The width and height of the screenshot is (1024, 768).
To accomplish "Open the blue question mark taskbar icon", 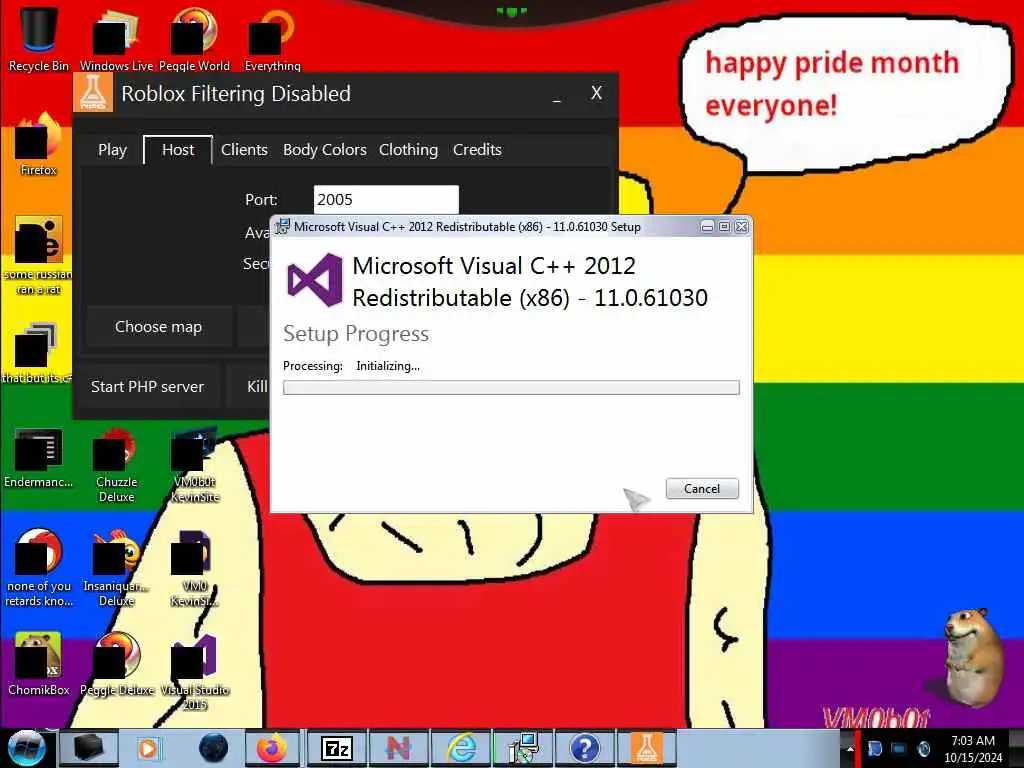I will click(x=584, y=748).
